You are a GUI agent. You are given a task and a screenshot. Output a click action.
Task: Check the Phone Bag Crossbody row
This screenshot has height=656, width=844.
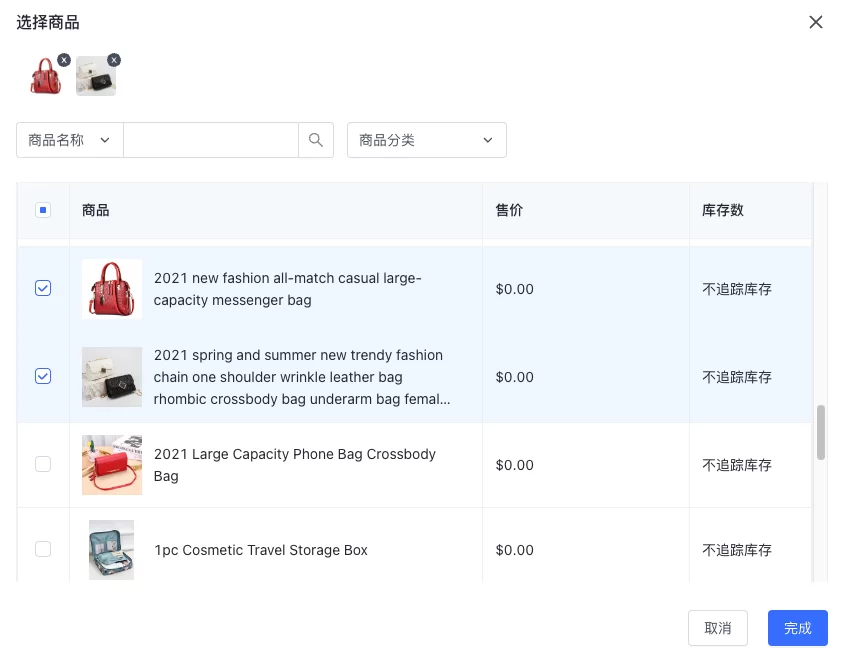pos(43,464)
